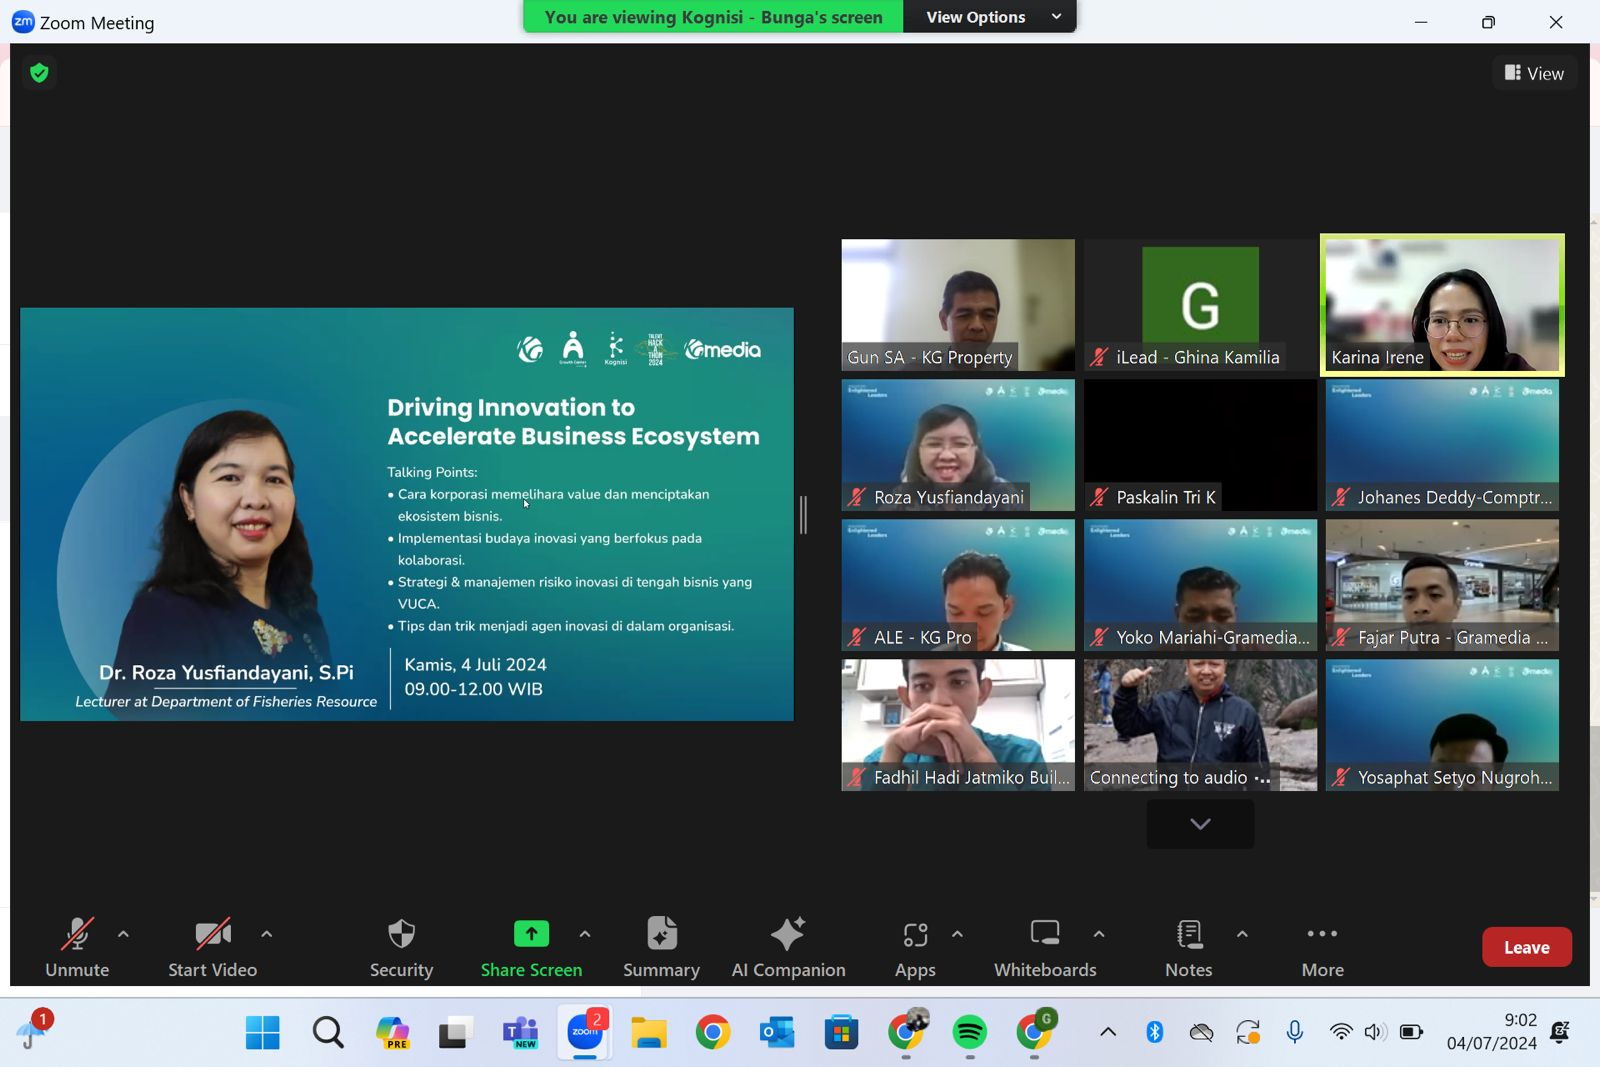Click the microphone tray icon

[1295, 1032]
